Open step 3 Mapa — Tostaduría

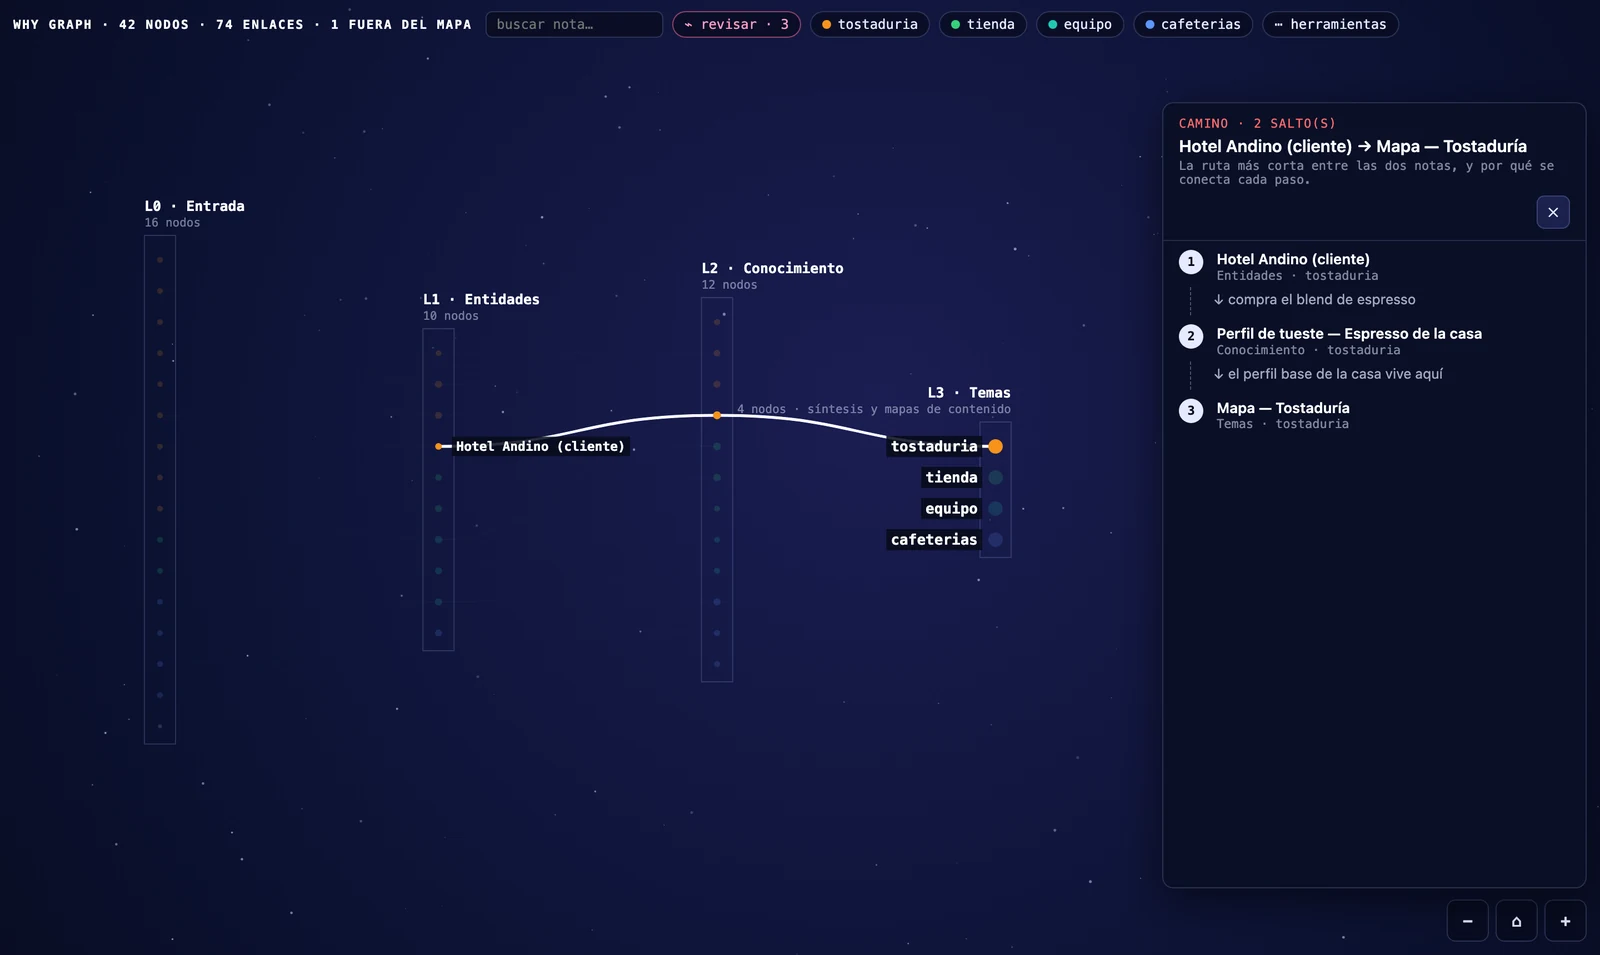(x=1374, y=415)
